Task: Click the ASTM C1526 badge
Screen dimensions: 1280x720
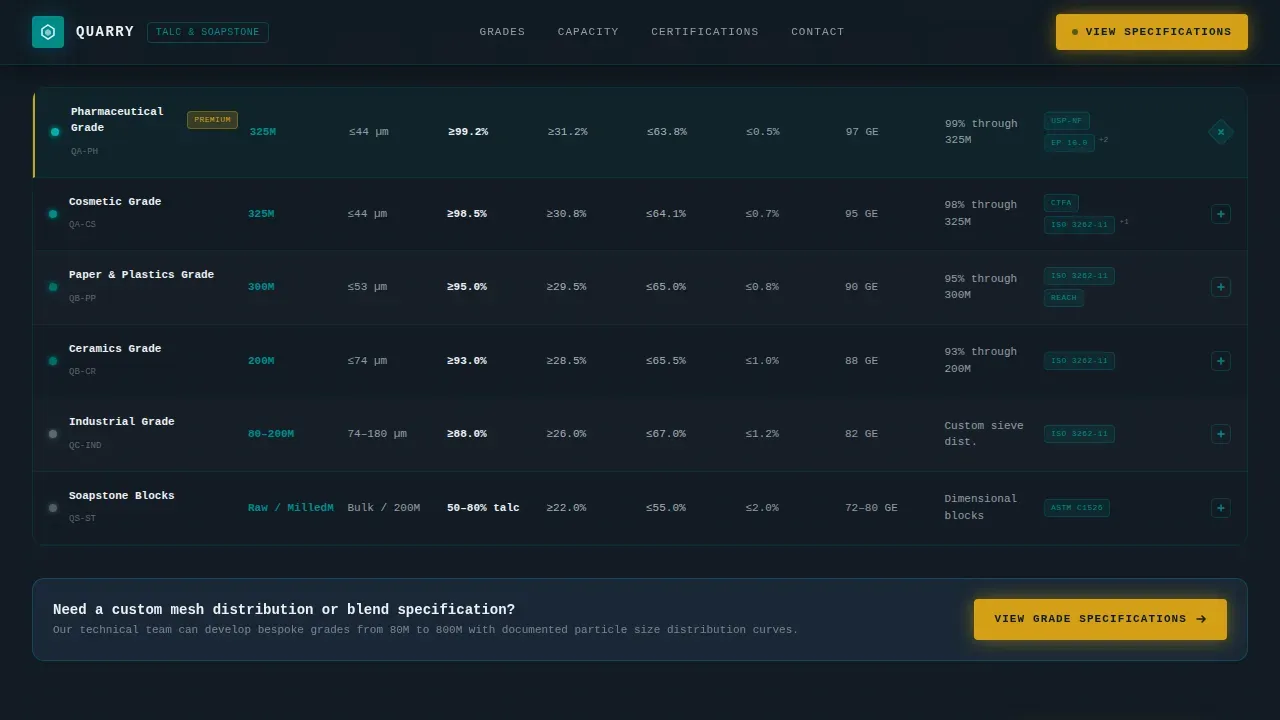Action: pyautogui.click(x=1077, y=508)
